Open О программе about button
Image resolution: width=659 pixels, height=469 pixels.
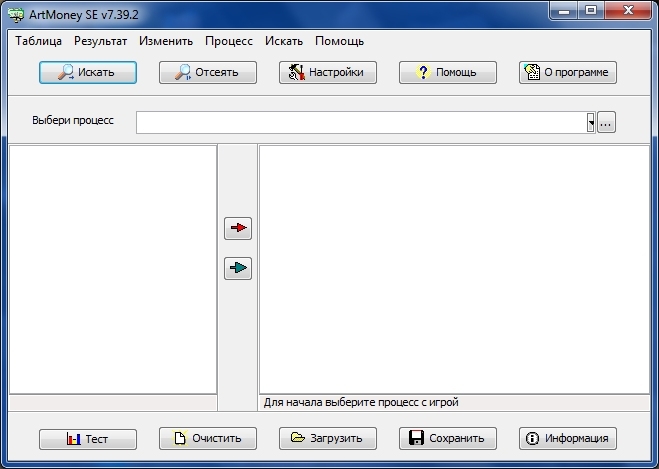coord(568,72)
